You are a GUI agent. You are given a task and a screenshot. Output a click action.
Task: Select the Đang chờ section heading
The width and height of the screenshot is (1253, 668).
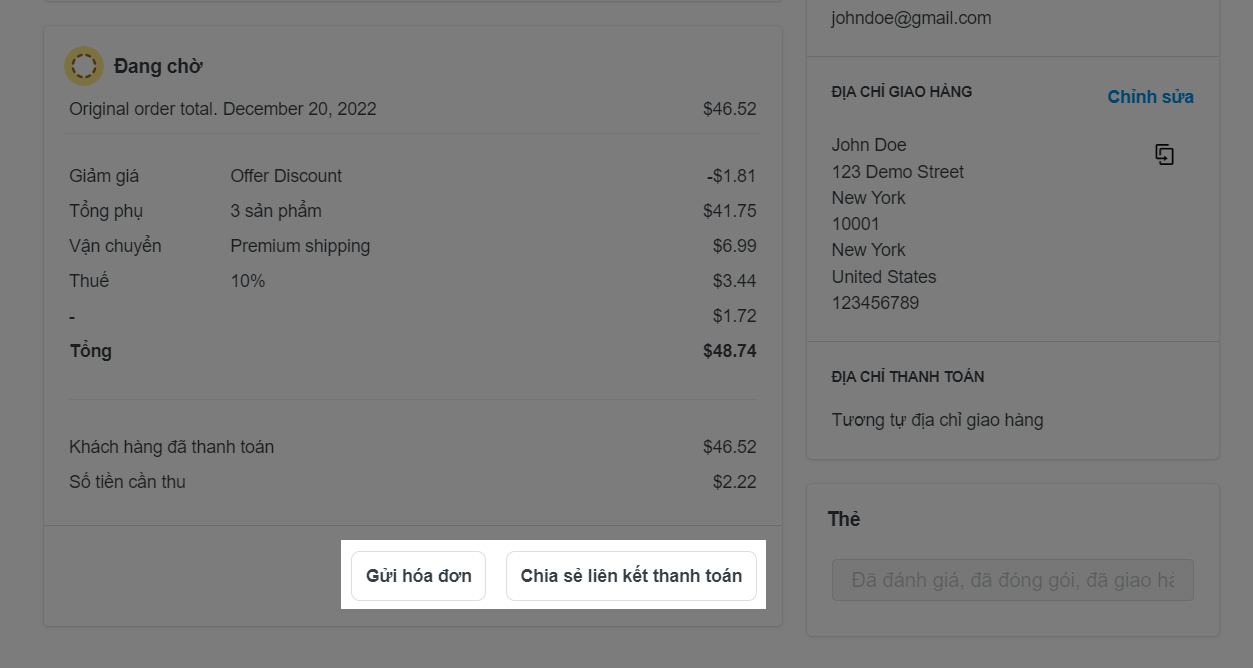158,67
